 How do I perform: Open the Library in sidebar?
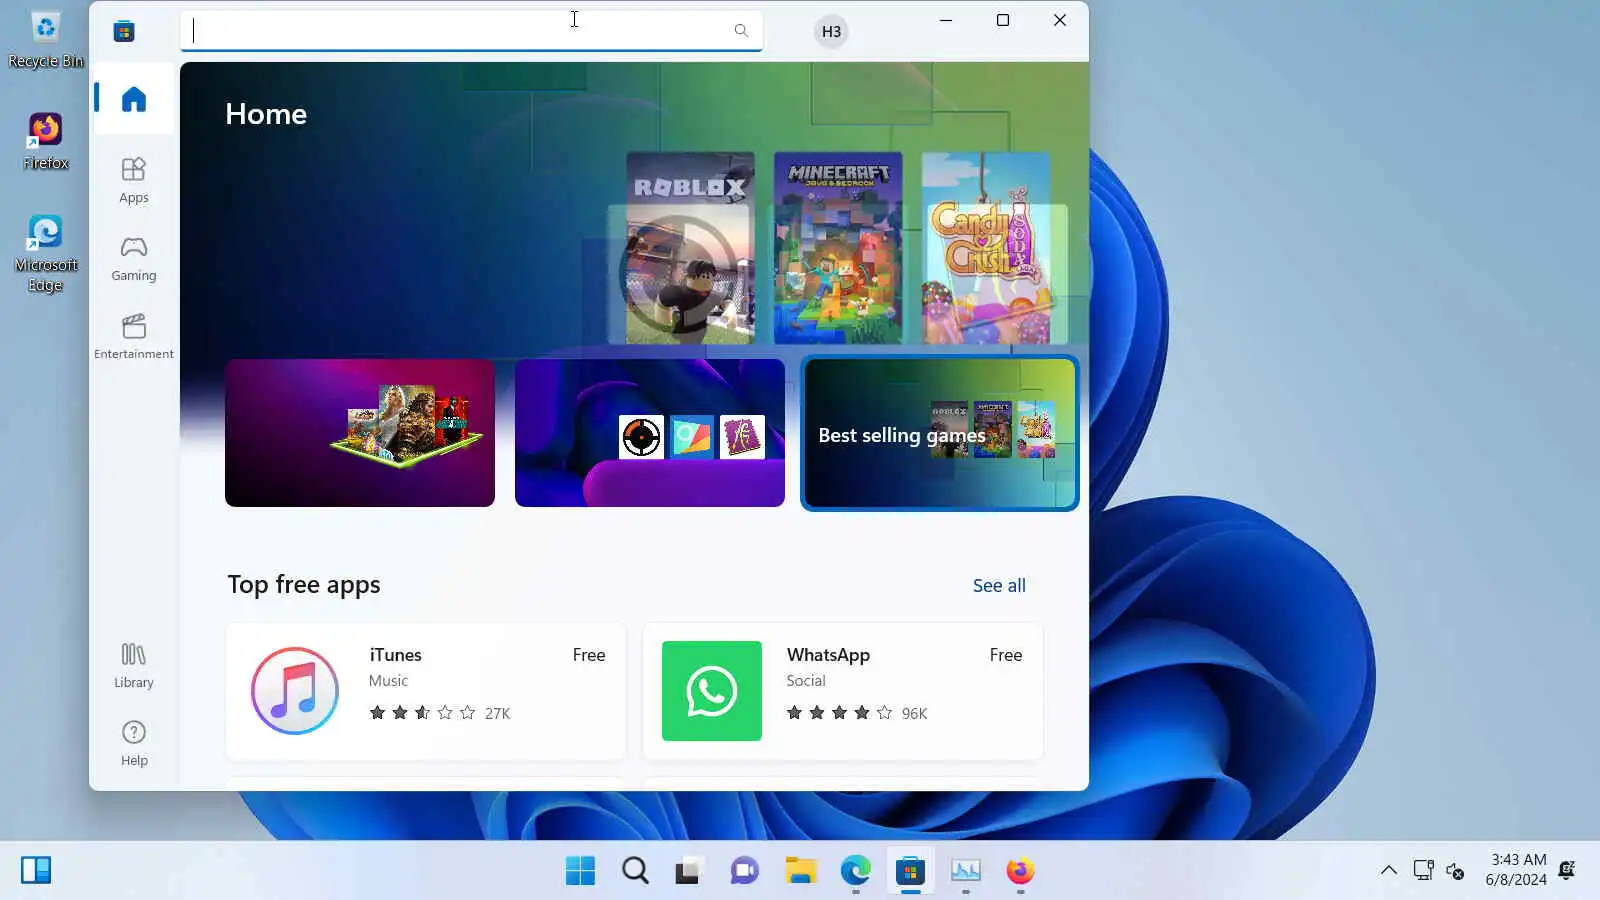tap(133, 666)
